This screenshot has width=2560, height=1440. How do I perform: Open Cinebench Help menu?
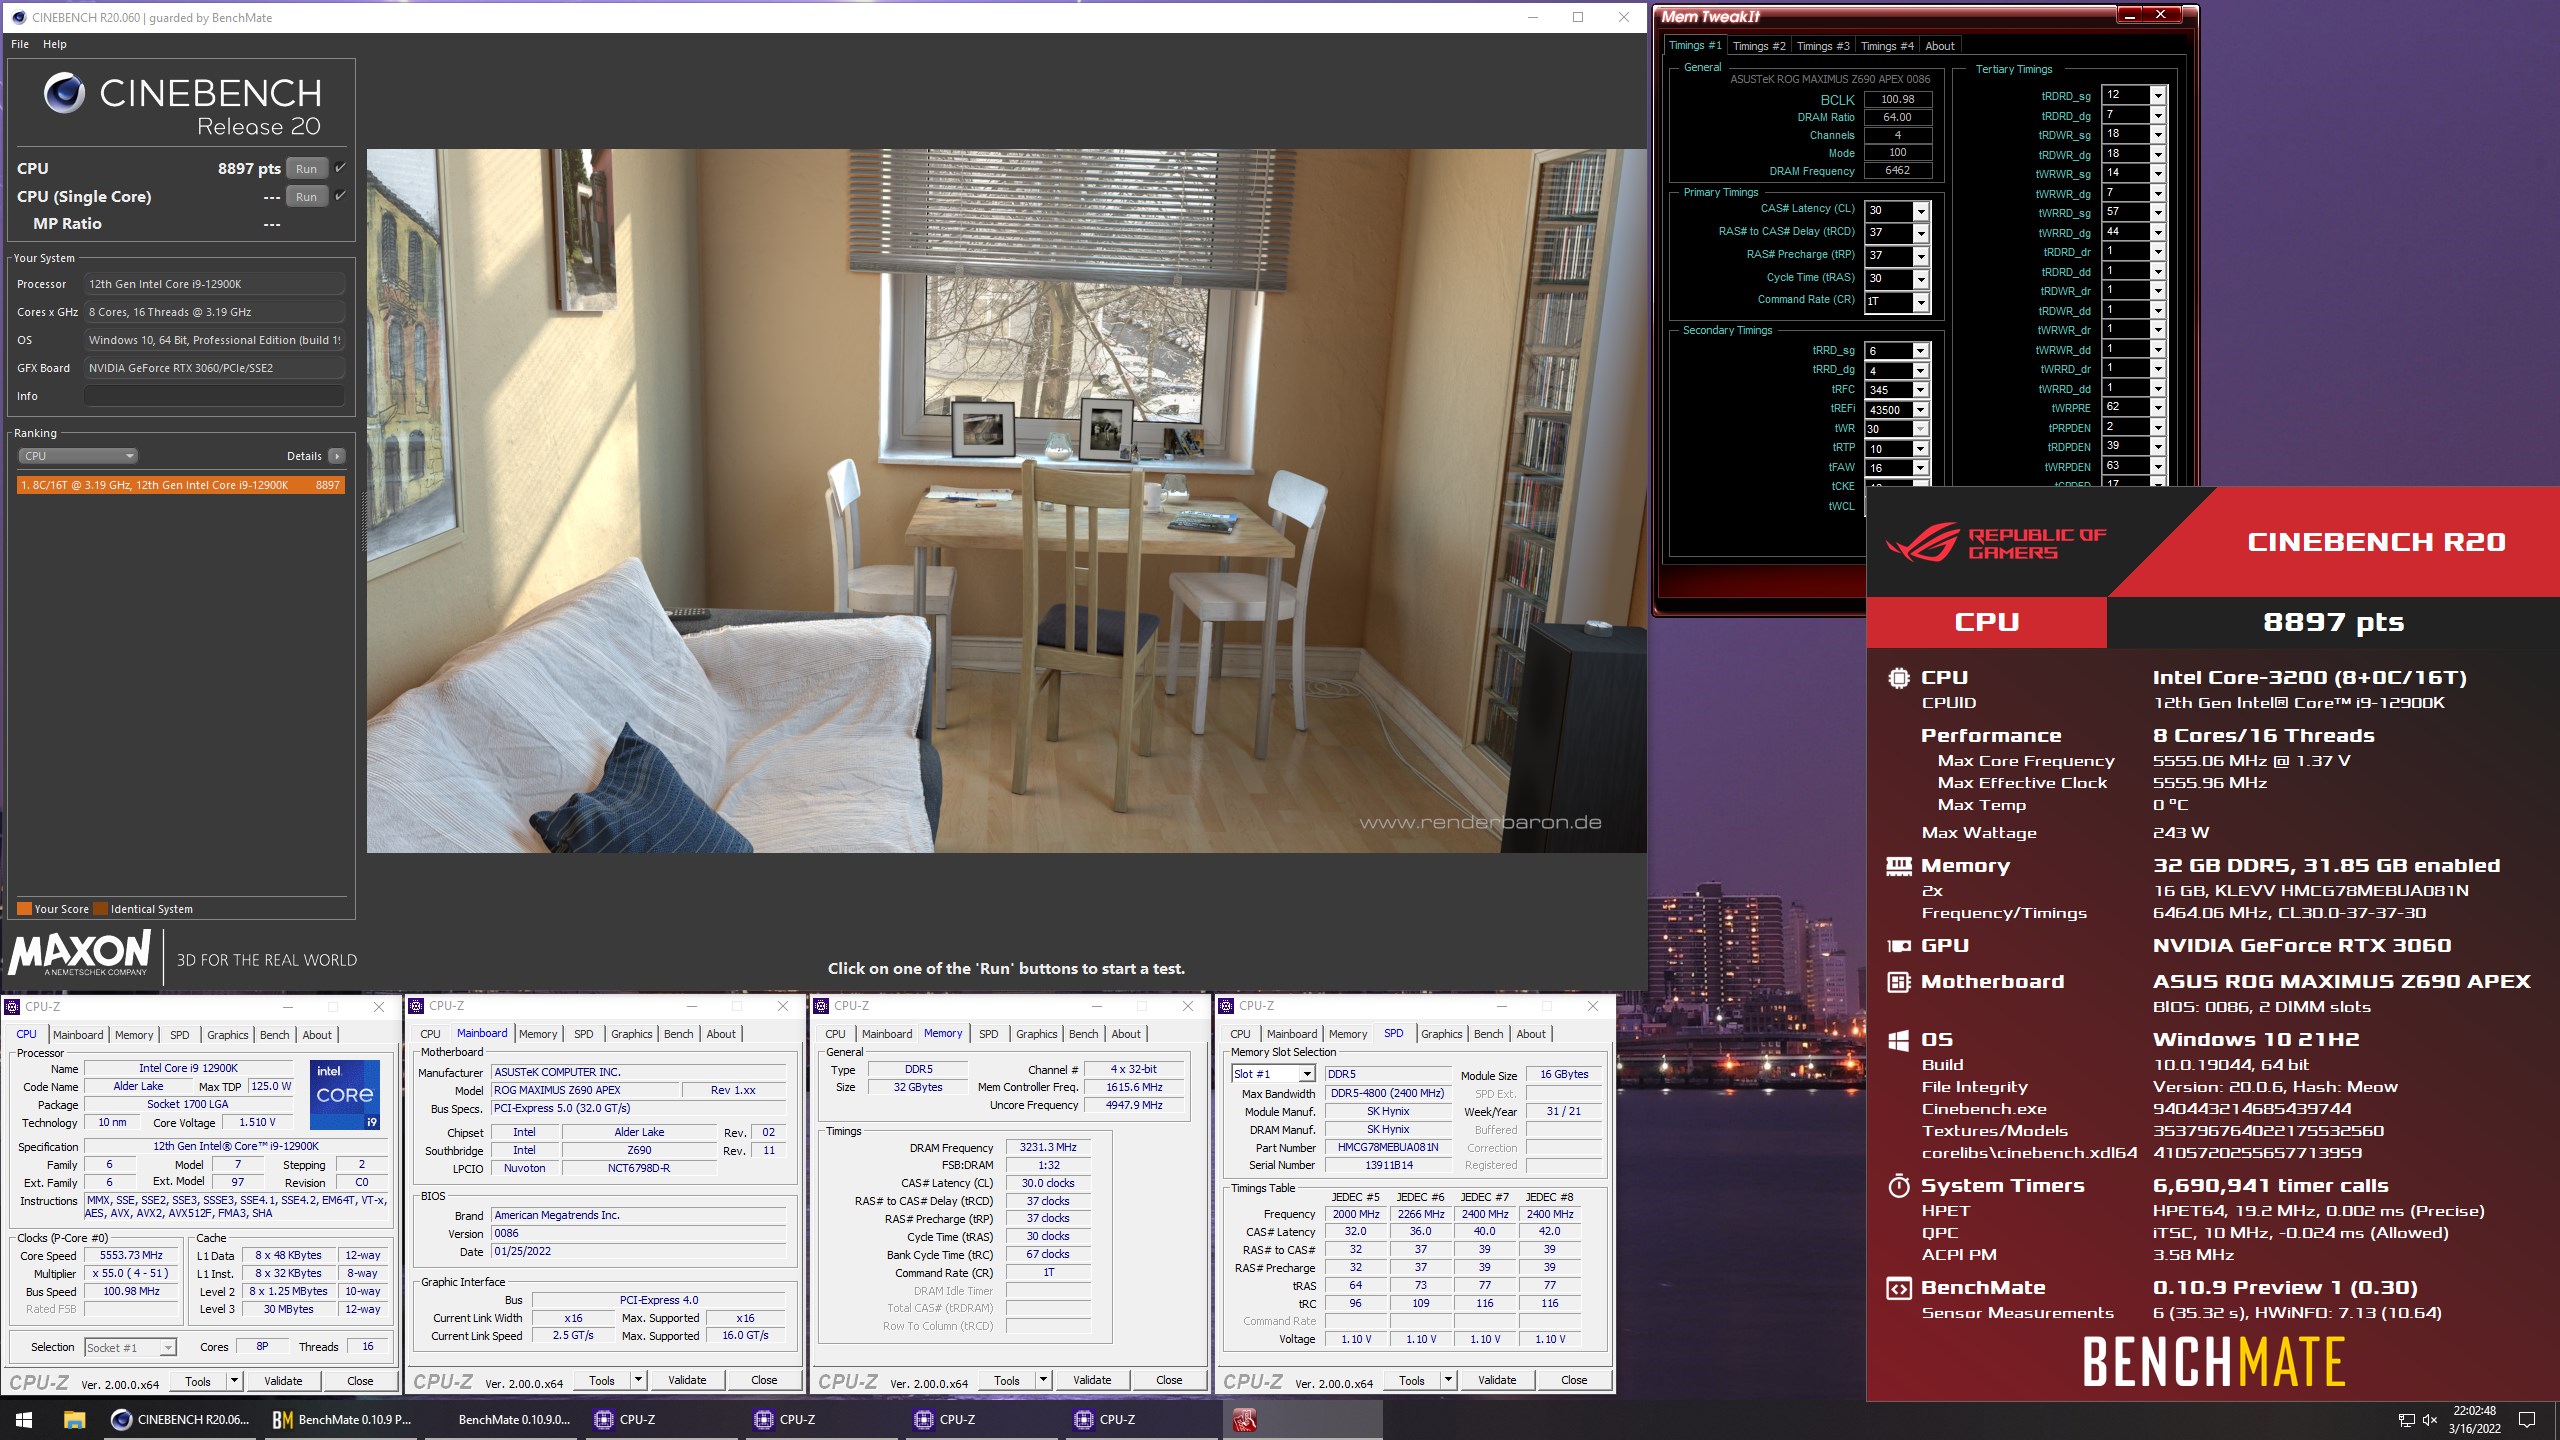pos(55,44)
